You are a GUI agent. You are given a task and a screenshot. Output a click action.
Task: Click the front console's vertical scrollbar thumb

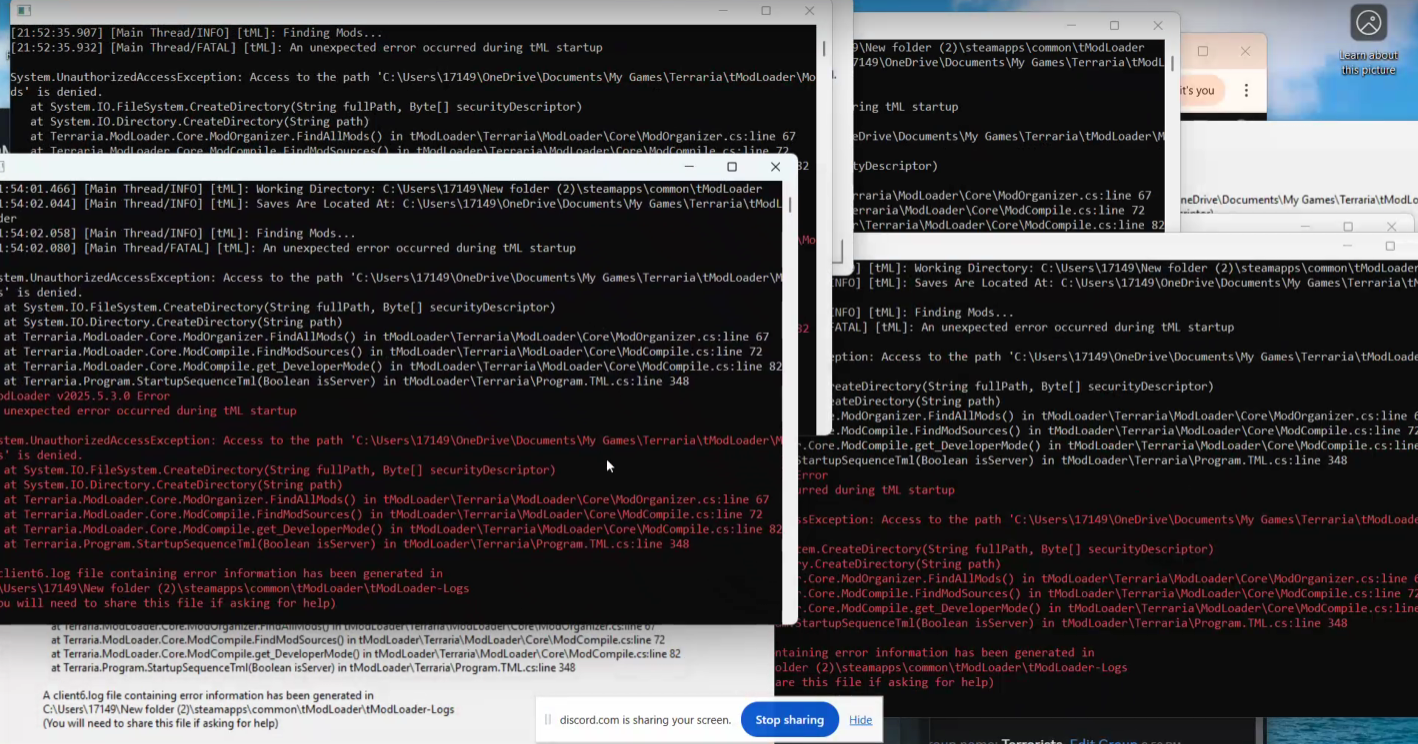pyautogui.click(x=790, y=205)
